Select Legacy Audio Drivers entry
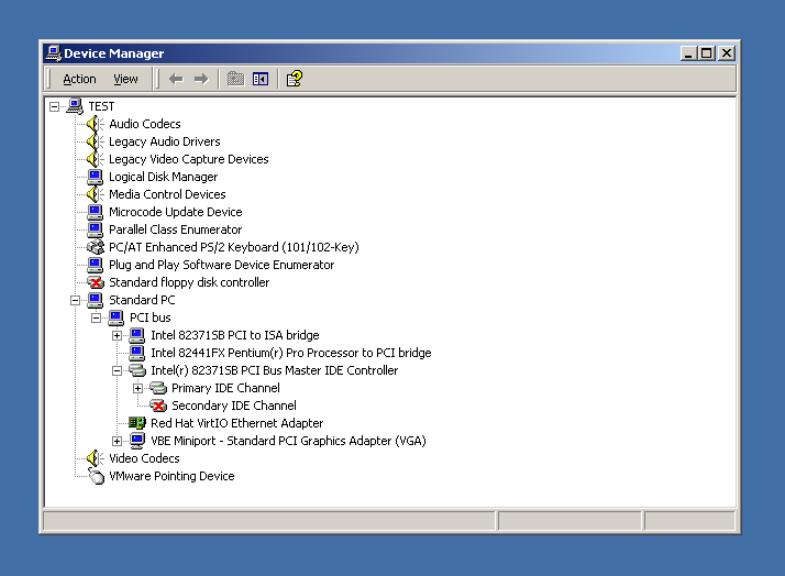Viewport: 785px width, 576px height. point(165,142)
